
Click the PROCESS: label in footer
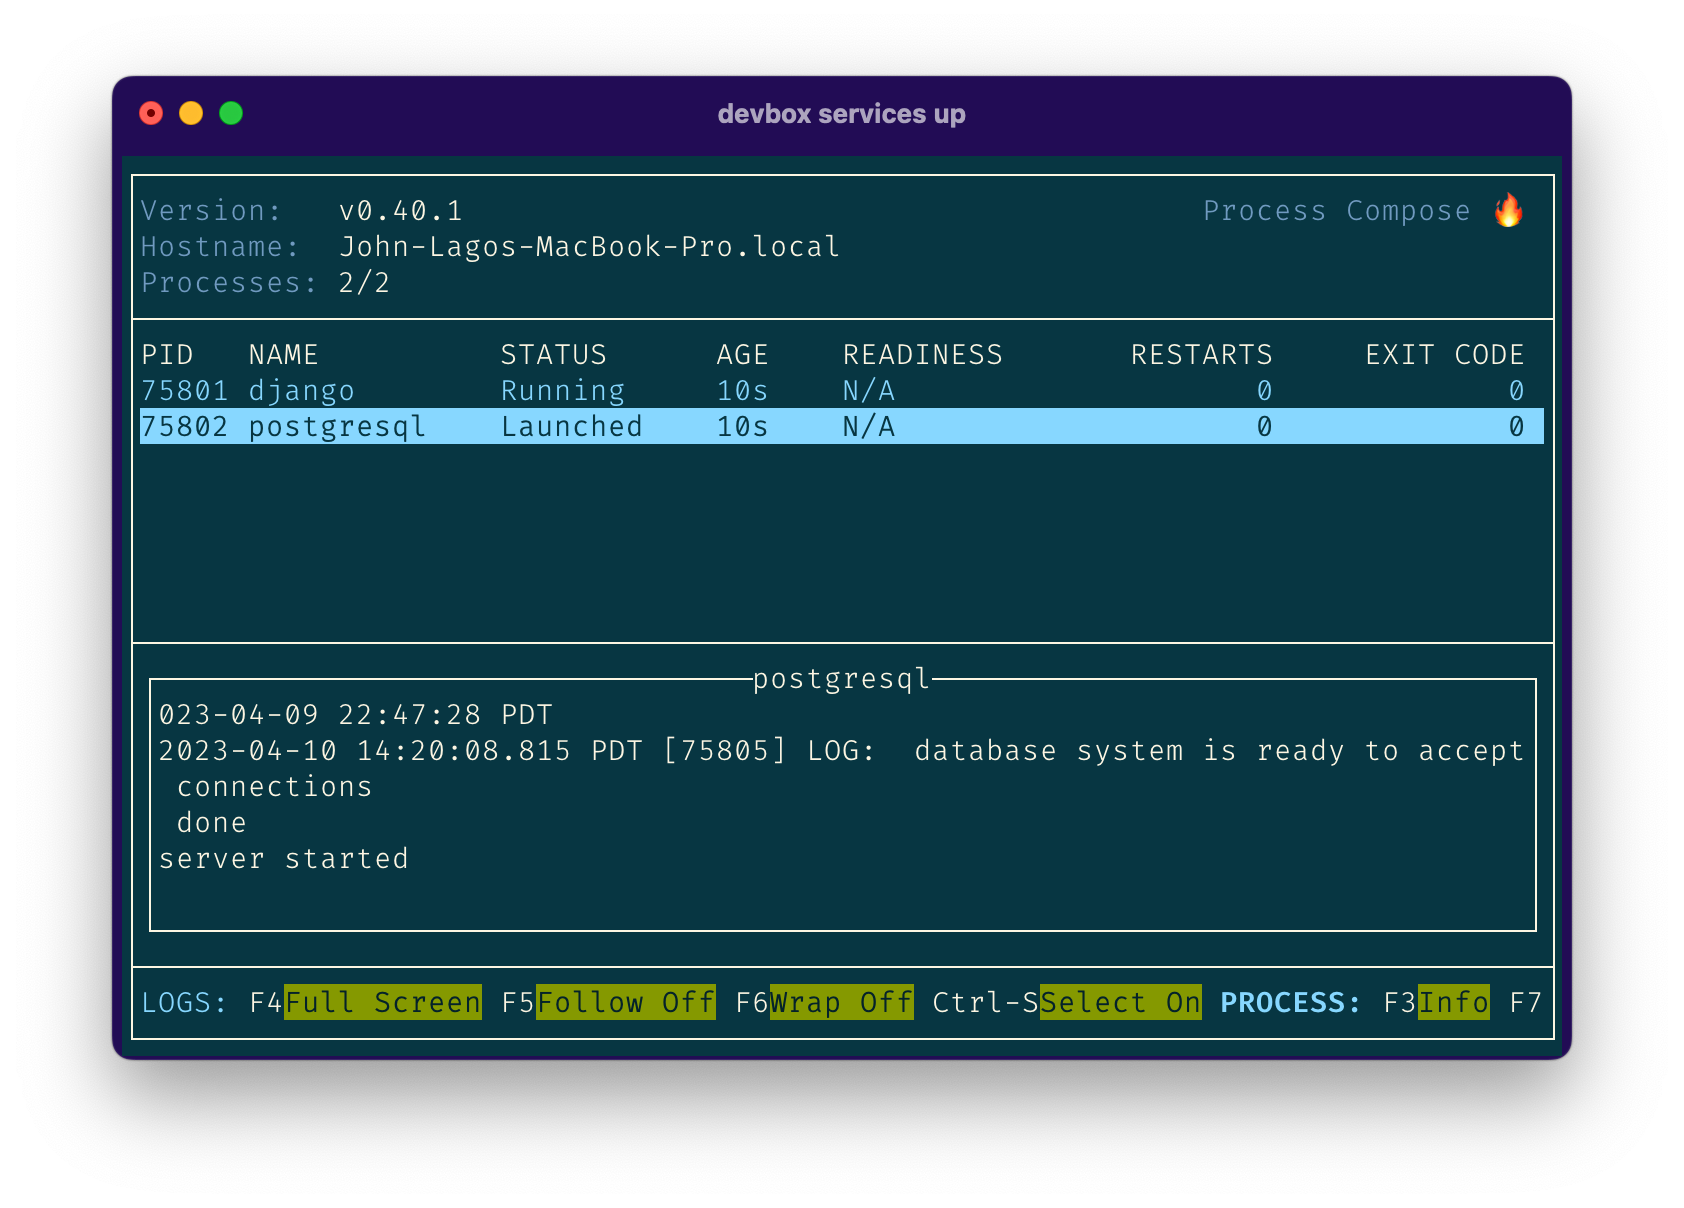1290,1003
